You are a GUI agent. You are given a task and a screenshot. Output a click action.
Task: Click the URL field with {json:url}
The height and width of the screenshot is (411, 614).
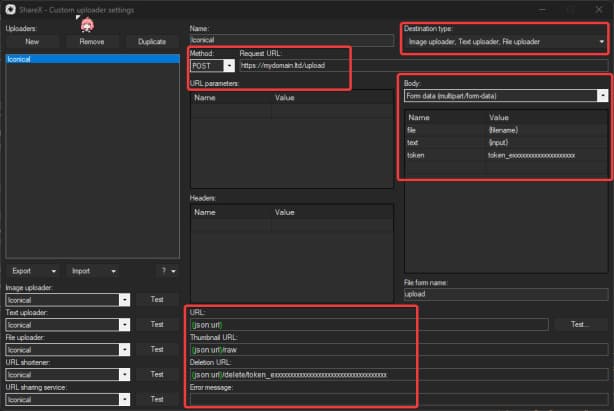pyautogui.click(x=369, y=324)
